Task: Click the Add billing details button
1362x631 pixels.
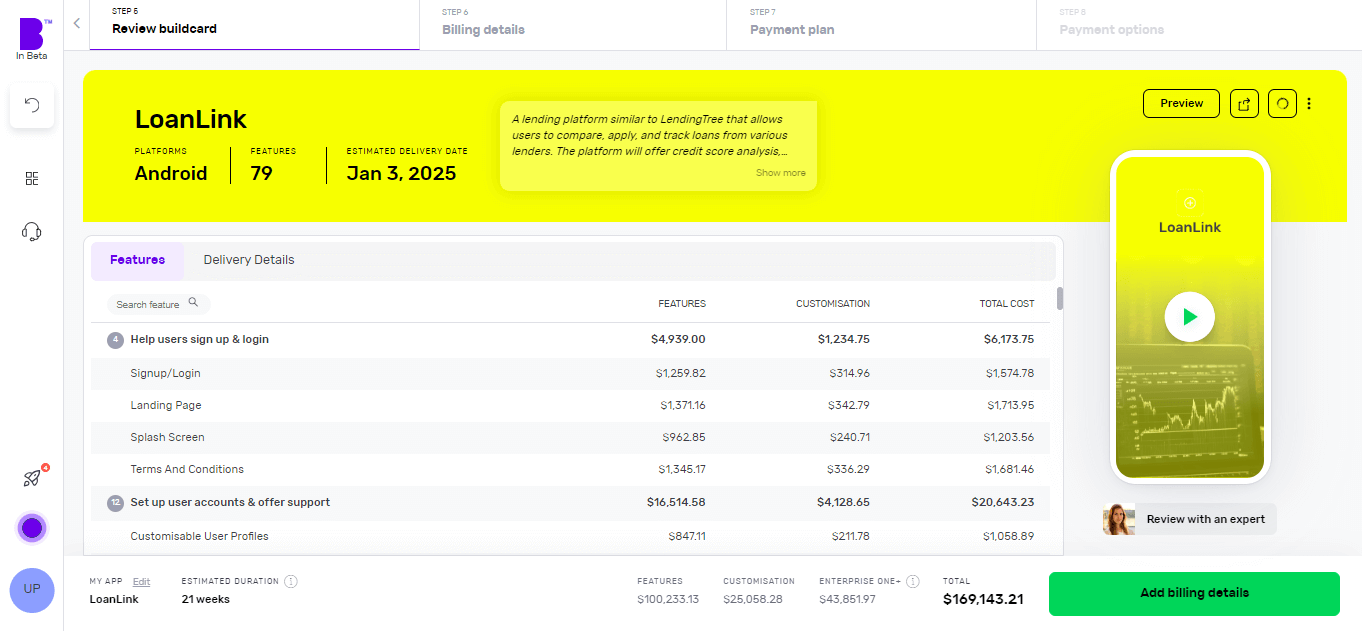Action: tap(1194, 593)
